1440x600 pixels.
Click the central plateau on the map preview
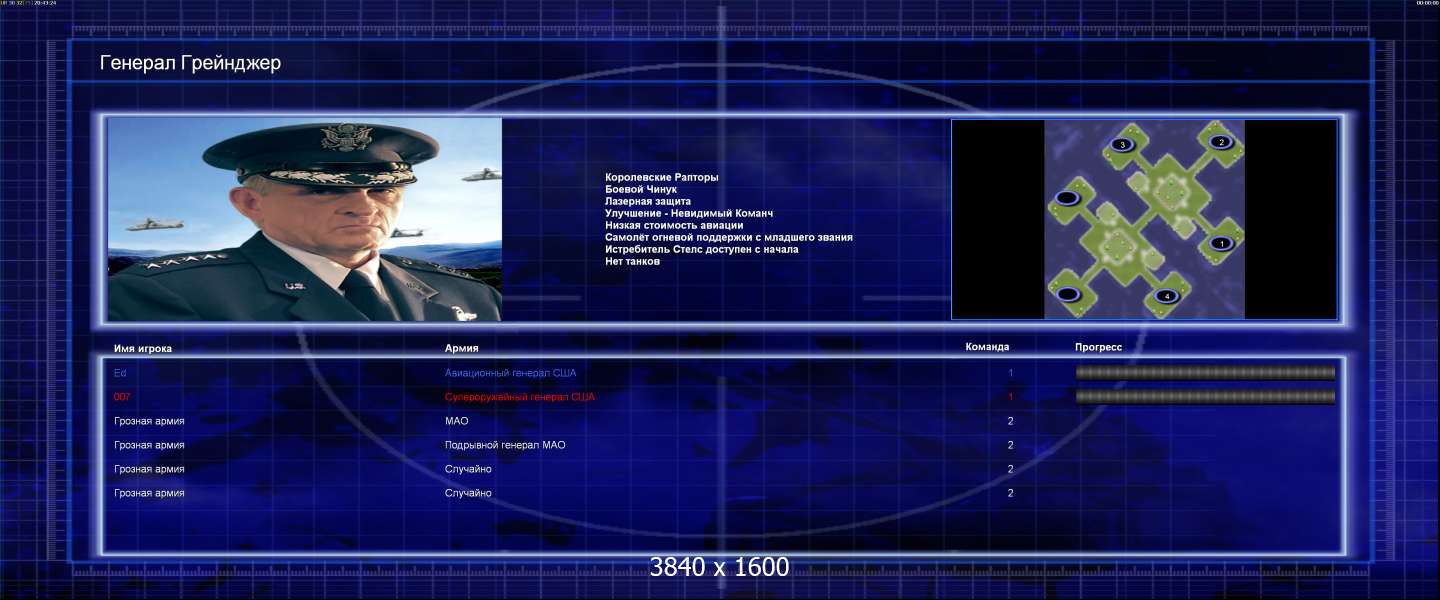tap(1166, 188)
